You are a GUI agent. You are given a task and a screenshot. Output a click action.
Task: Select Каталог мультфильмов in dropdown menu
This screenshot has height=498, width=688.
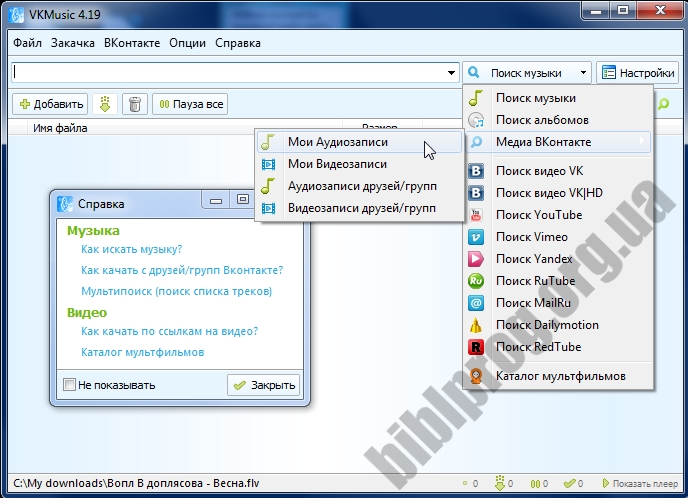click(558, 376)
